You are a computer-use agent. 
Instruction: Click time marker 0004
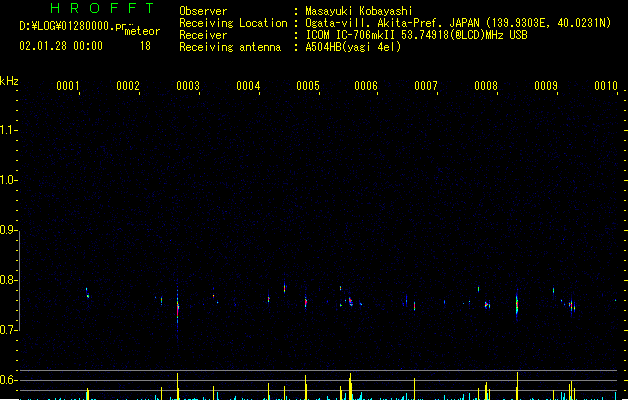tap(248, 86)
